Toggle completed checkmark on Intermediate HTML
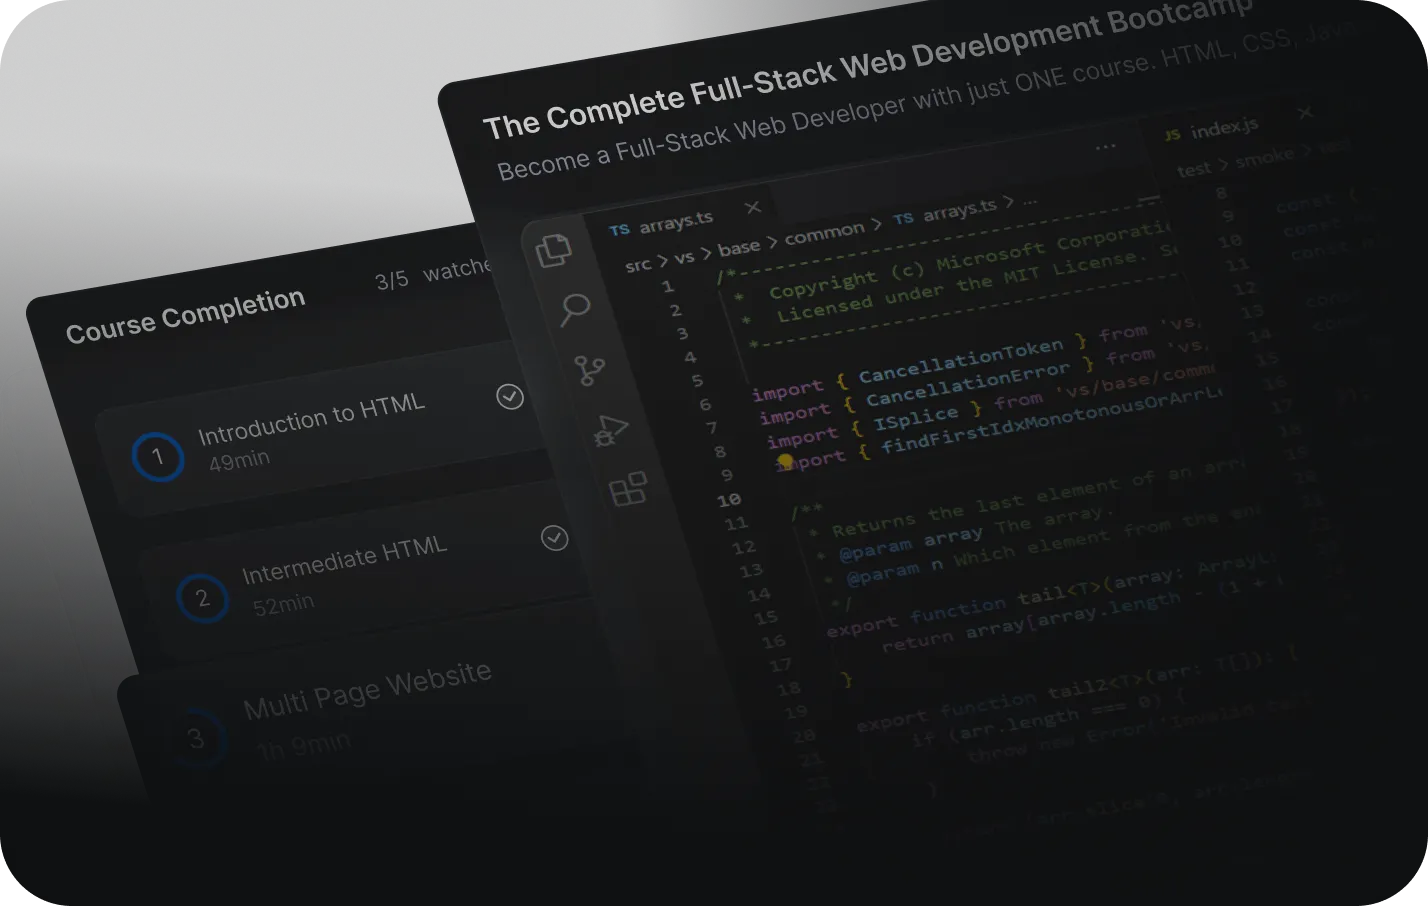 pyautogui.click(x=555, y=538)
